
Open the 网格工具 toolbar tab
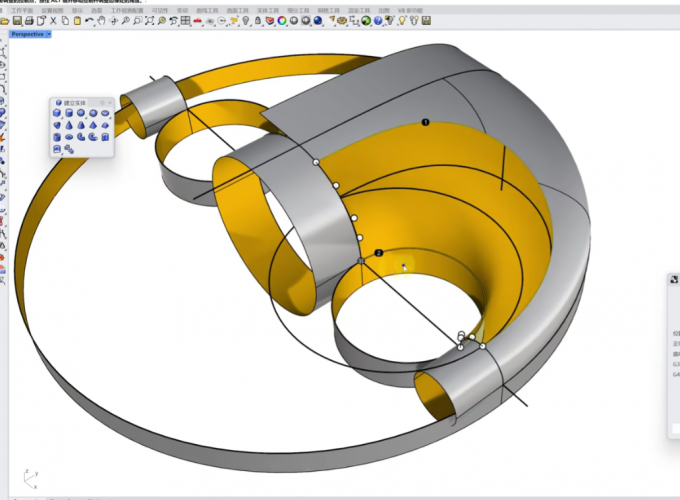coord(328,10)
